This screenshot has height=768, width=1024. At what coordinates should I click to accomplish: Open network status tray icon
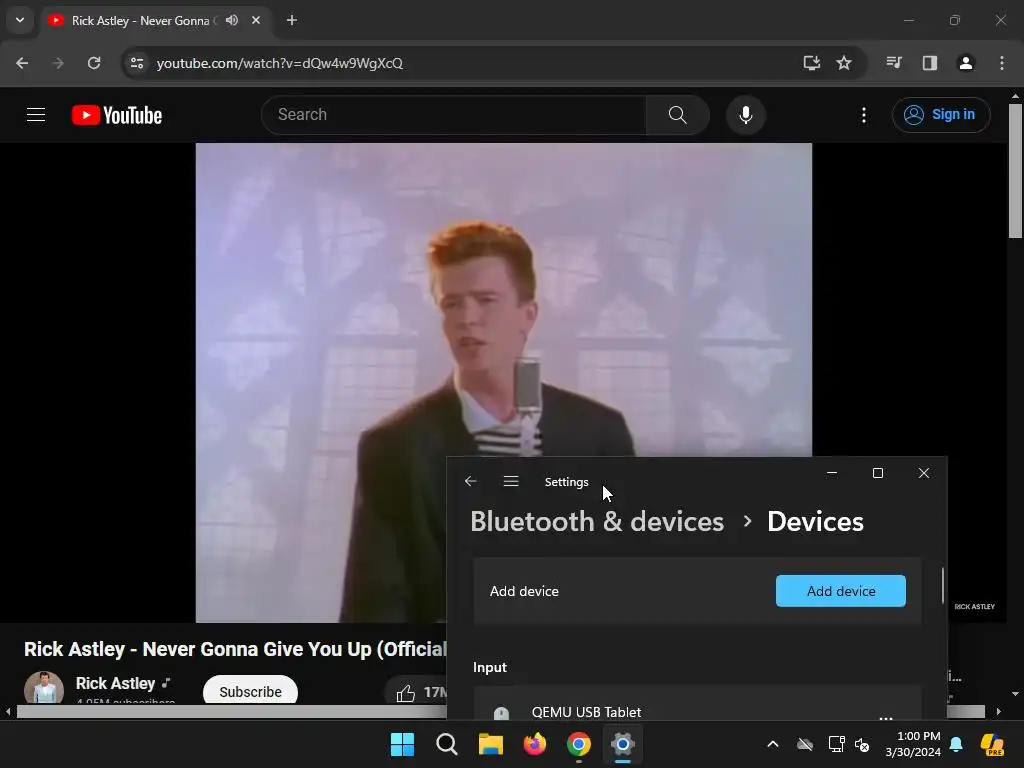(x=836, y=744)
